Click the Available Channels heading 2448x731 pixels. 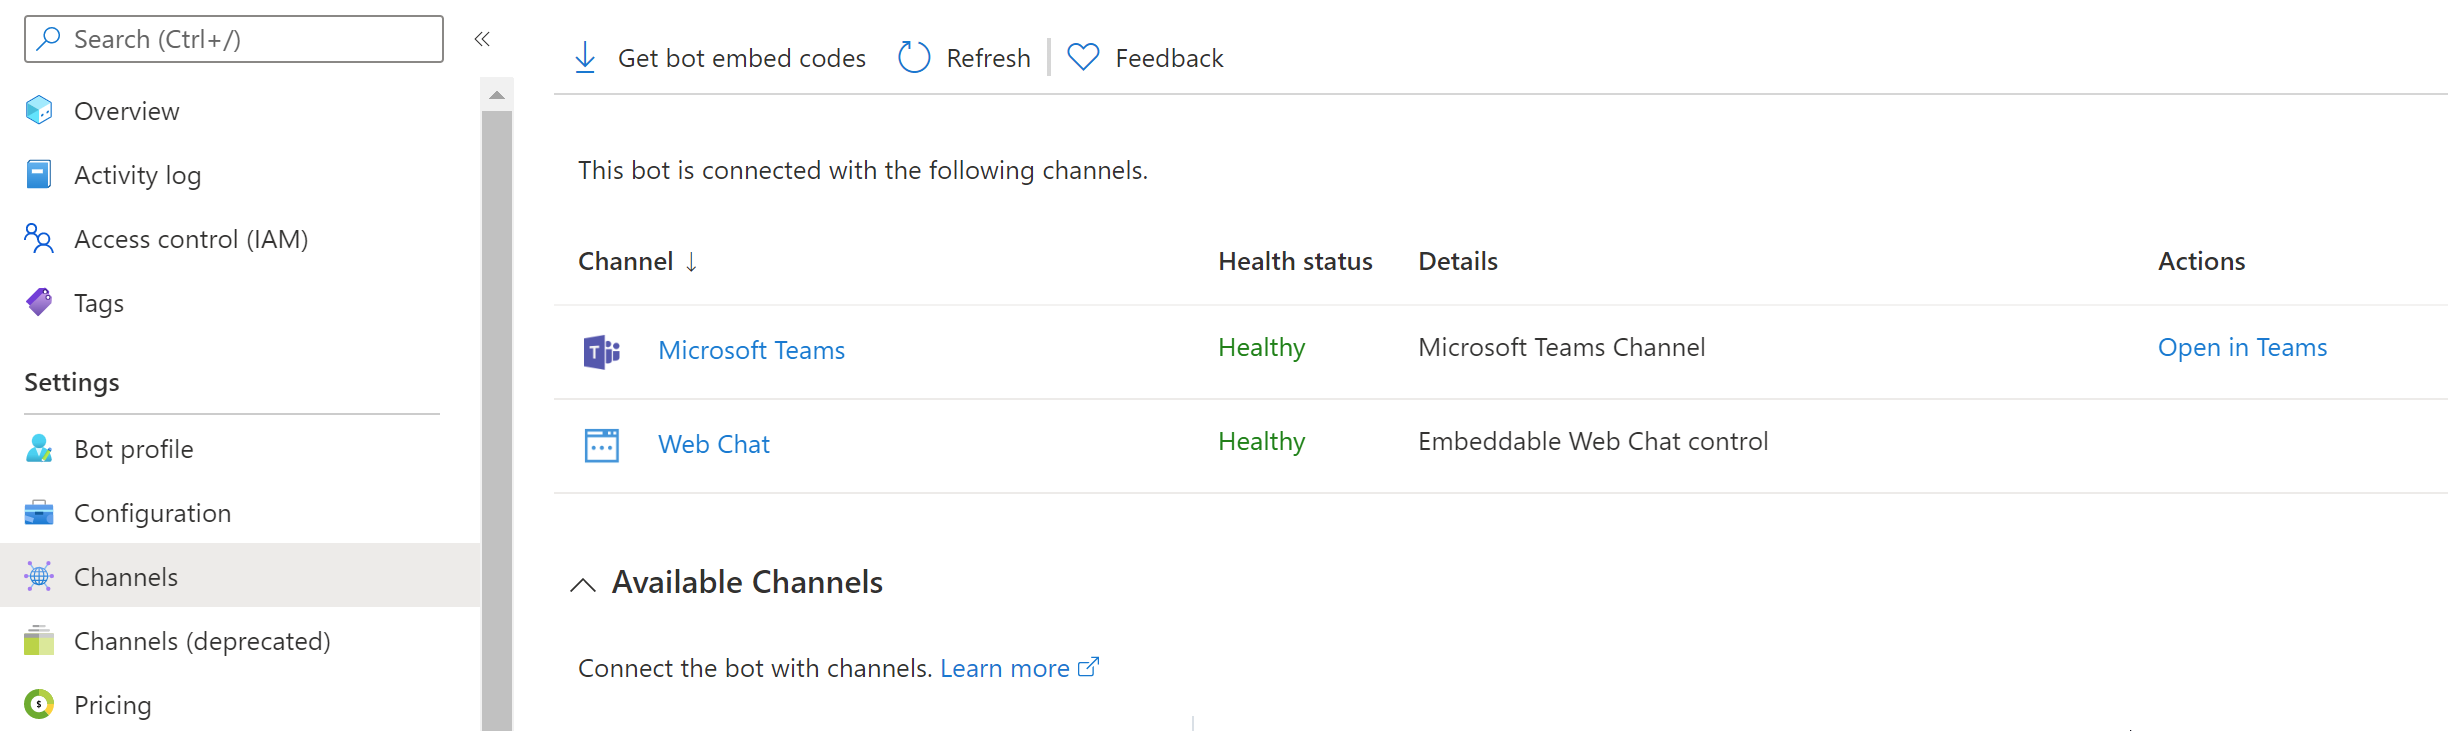(747, 582)
